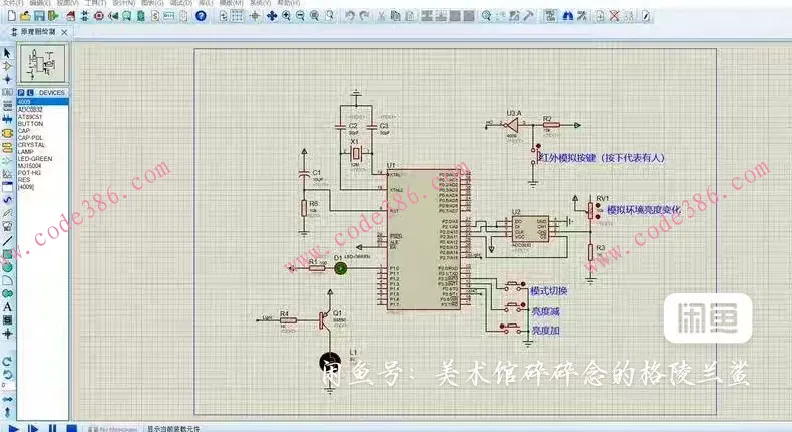Undo the last edit
Viewport: 792px width, 432px height.
(x=350, y=16)
